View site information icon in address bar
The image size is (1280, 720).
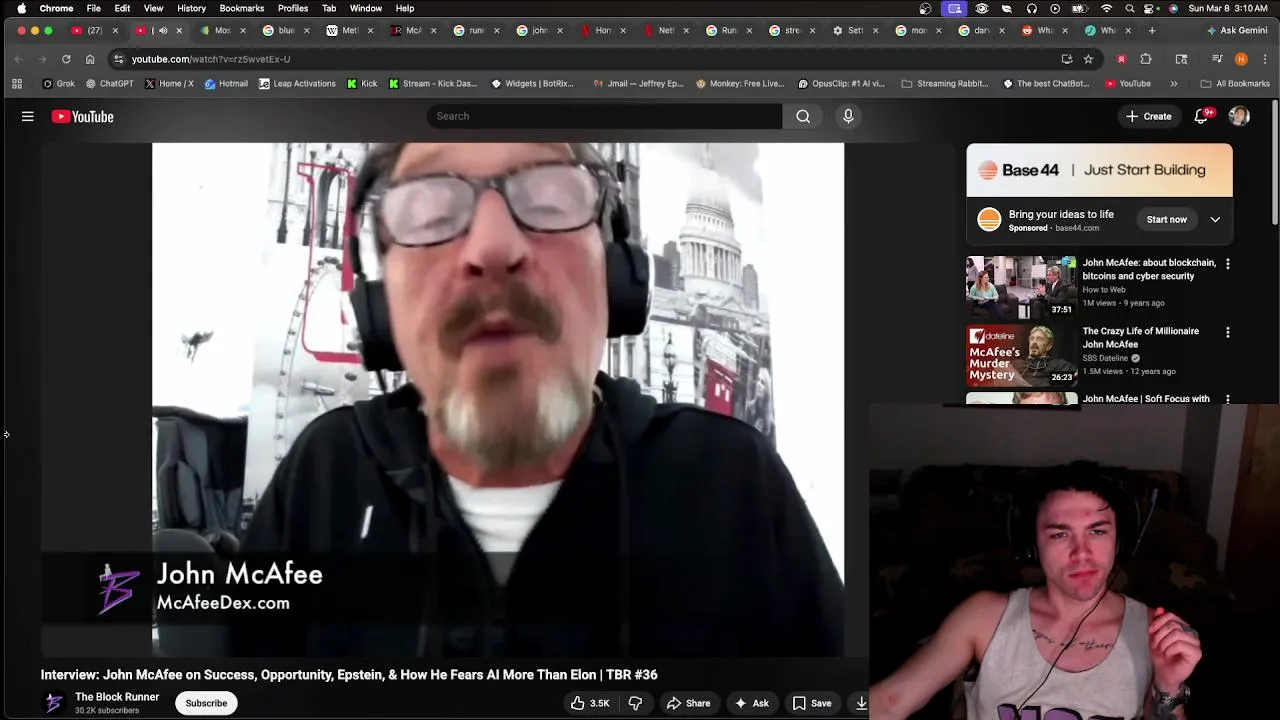point(119,59)
